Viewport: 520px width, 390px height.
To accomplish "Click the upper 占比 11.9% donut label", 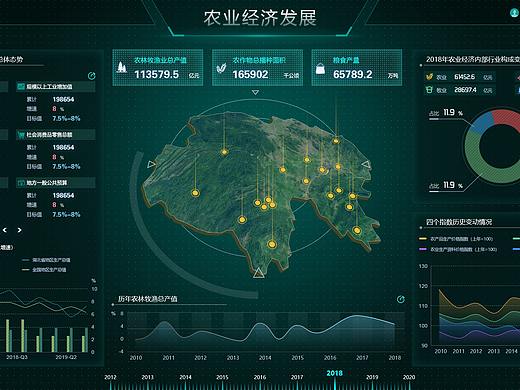I will coord(446,113).
